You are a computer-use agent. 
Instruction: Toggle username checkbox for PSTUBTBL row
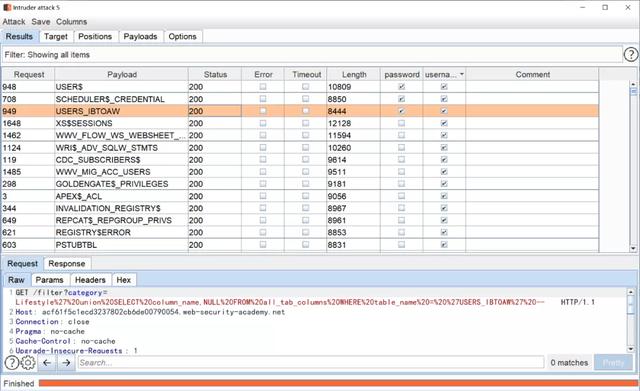tap(444, 244)
